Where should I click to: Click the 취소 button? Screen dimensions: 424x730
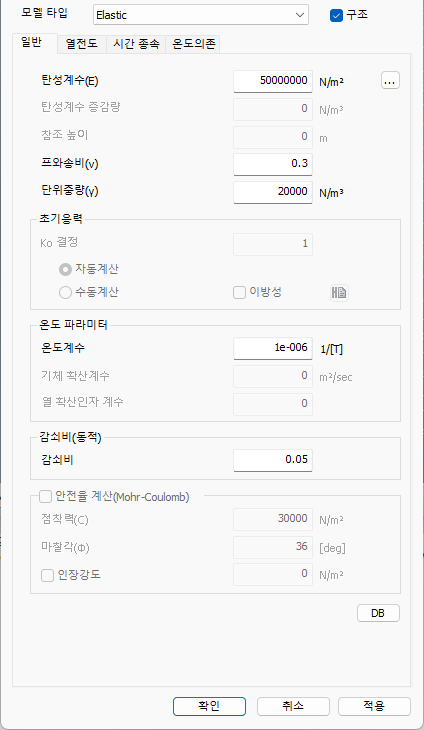(293, 706)
